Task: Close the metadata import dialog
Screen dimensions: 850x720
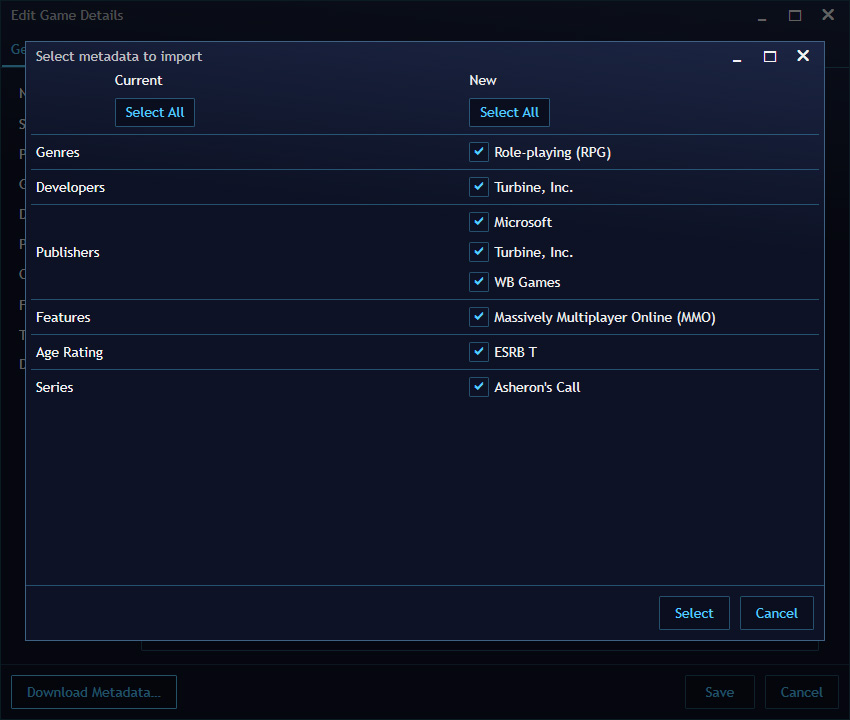Action: [803, 57]
